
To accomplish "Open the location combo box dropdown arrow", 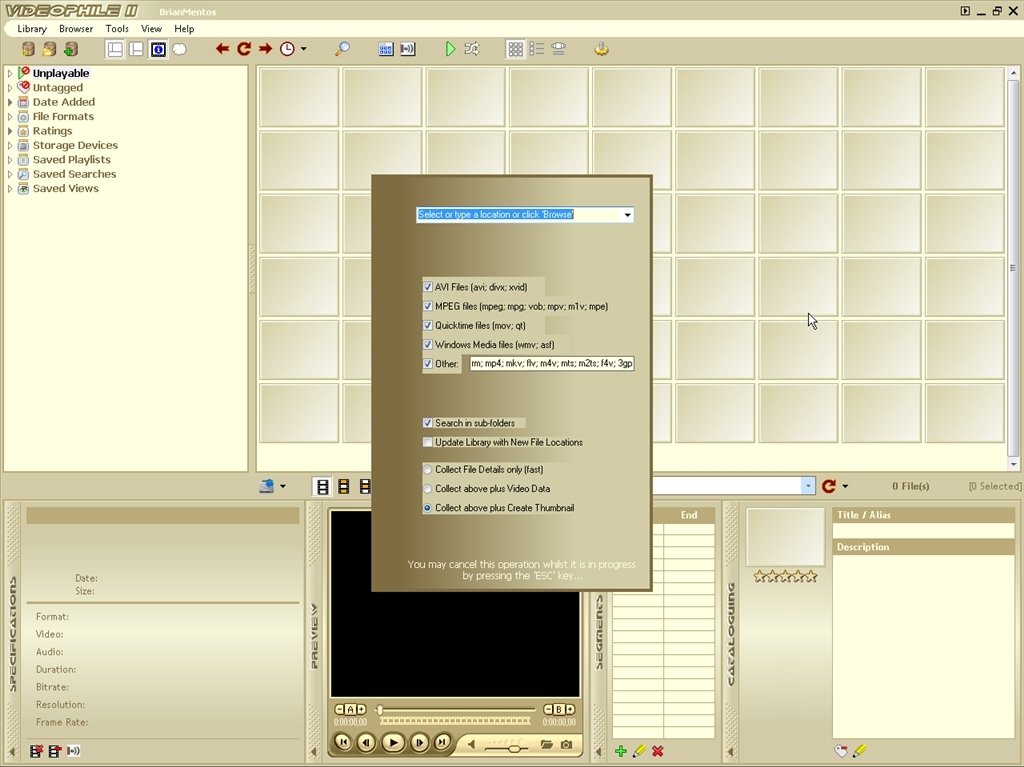I will pyautogui.click(x=627, y=215).
